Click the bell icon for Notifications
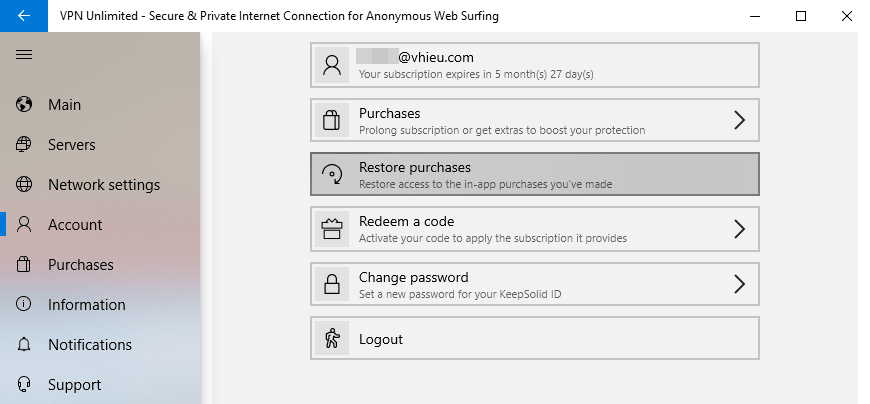 point(24,344)
